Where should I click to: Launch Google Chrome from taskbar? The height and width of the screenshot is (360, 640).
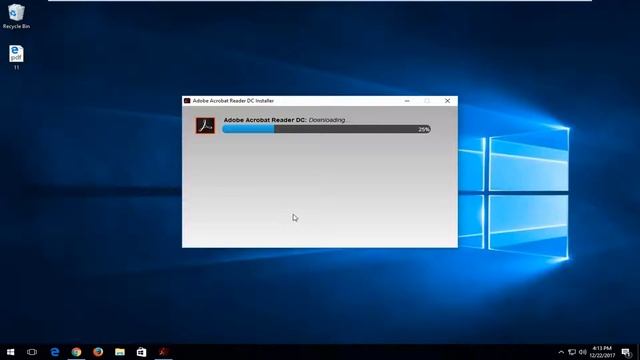coord(76,352)
